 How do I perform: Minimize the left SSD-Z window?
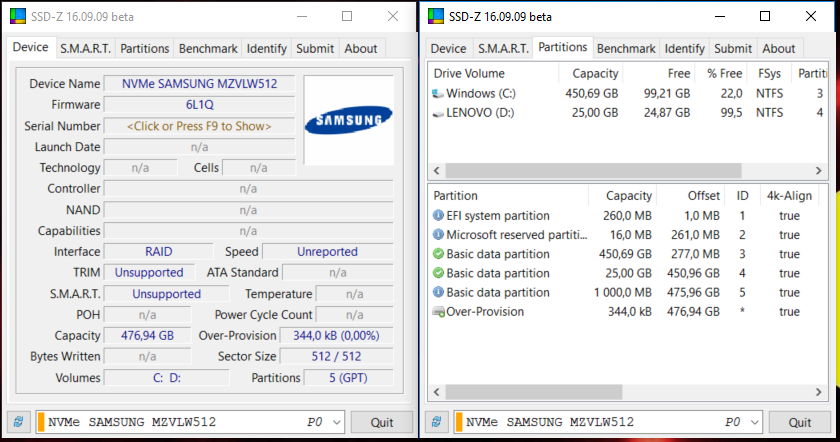(x=302, y=16)
